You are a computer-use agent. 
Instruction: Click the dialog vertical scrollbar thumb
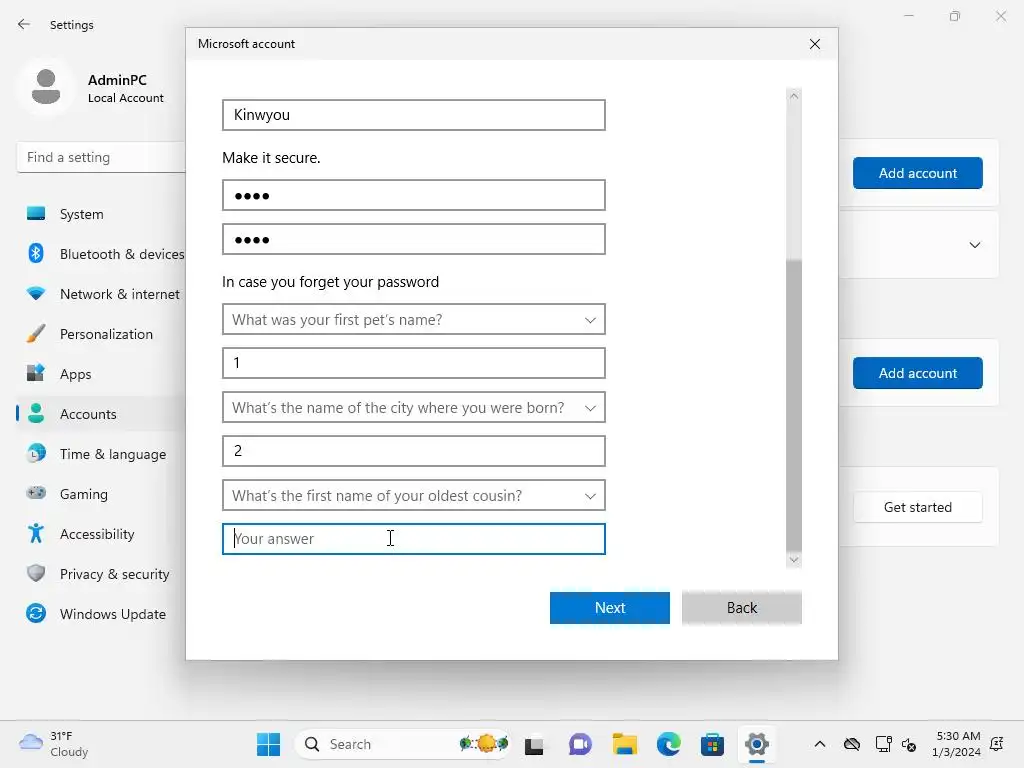pyautogui.click(x=793, y=405)
